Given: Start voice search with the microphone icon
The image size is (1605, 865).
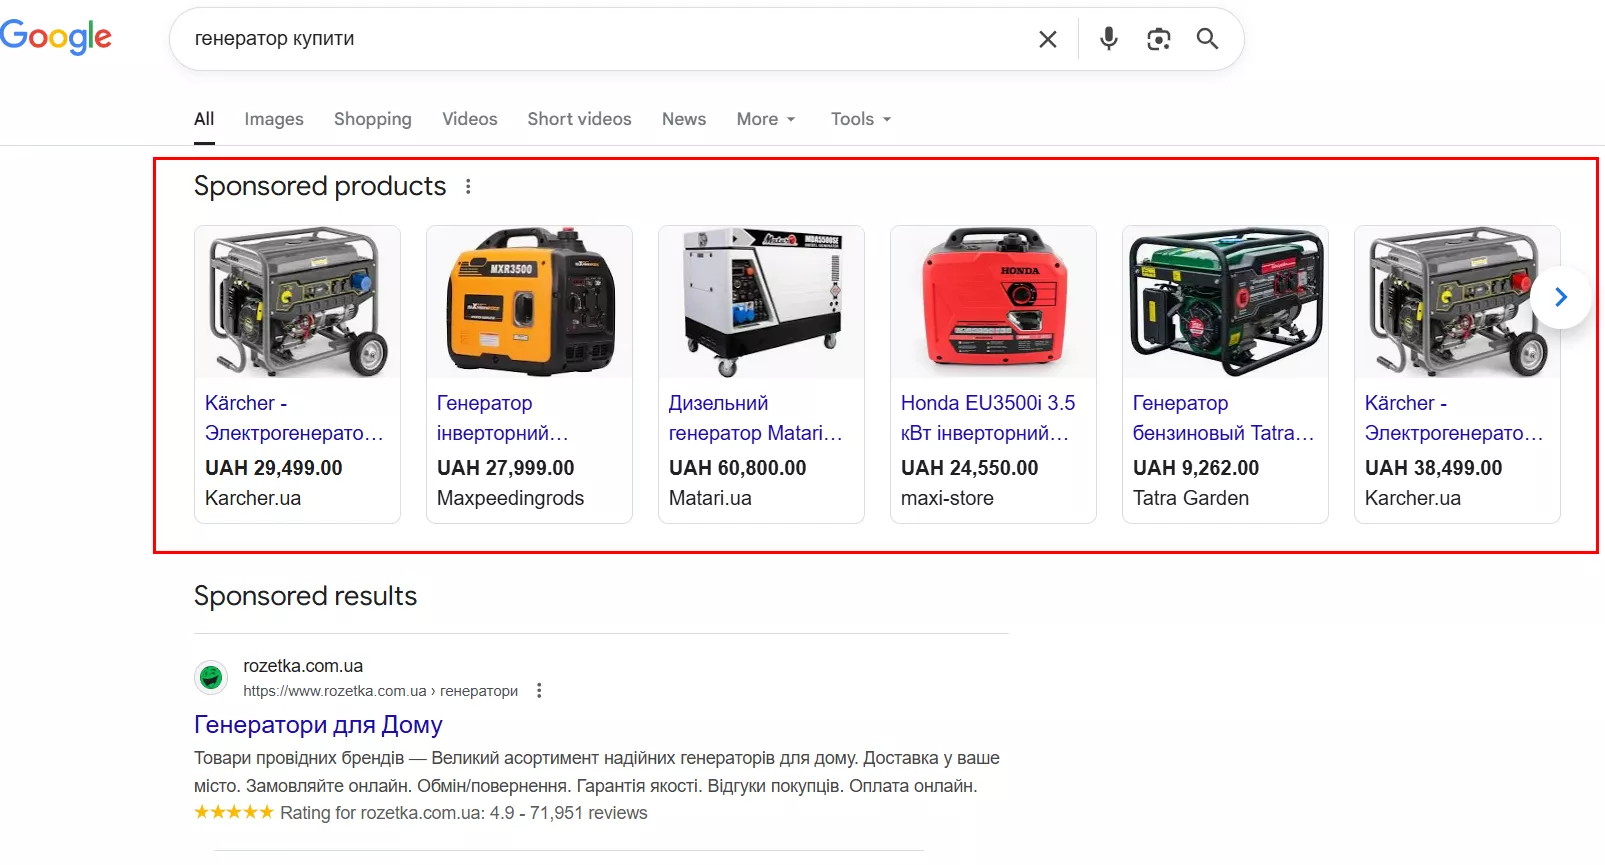Looking at the screenshot, I should [x=1109, y=39].
